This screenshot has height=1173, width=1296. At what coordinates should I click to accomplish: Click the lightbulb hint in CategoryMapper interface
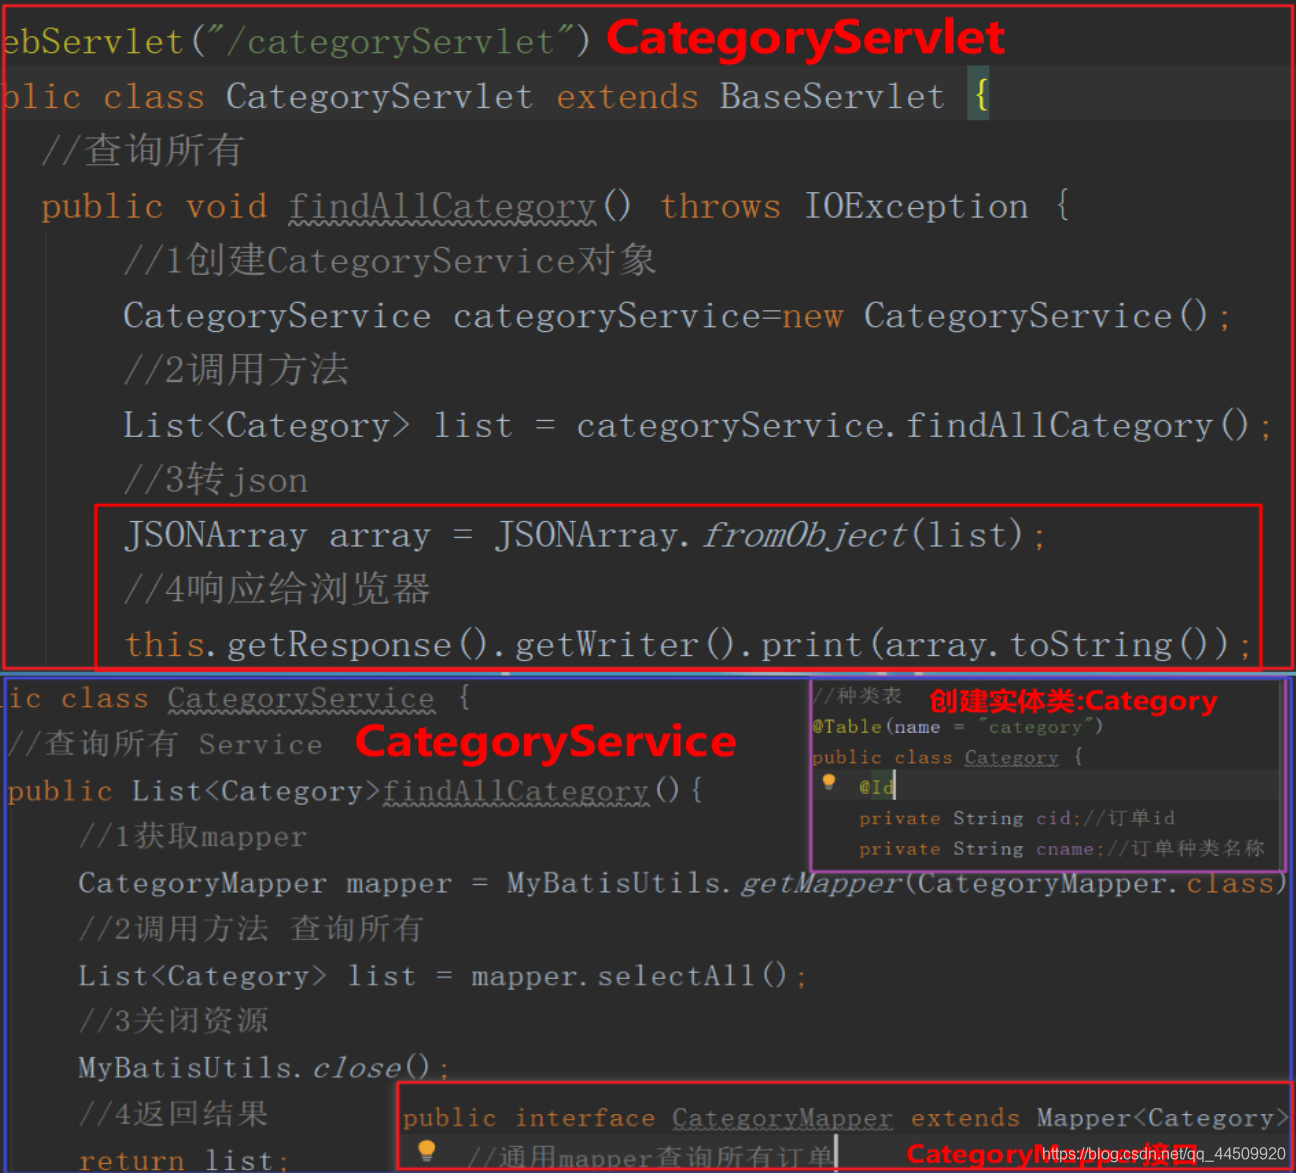point(426,1151)
